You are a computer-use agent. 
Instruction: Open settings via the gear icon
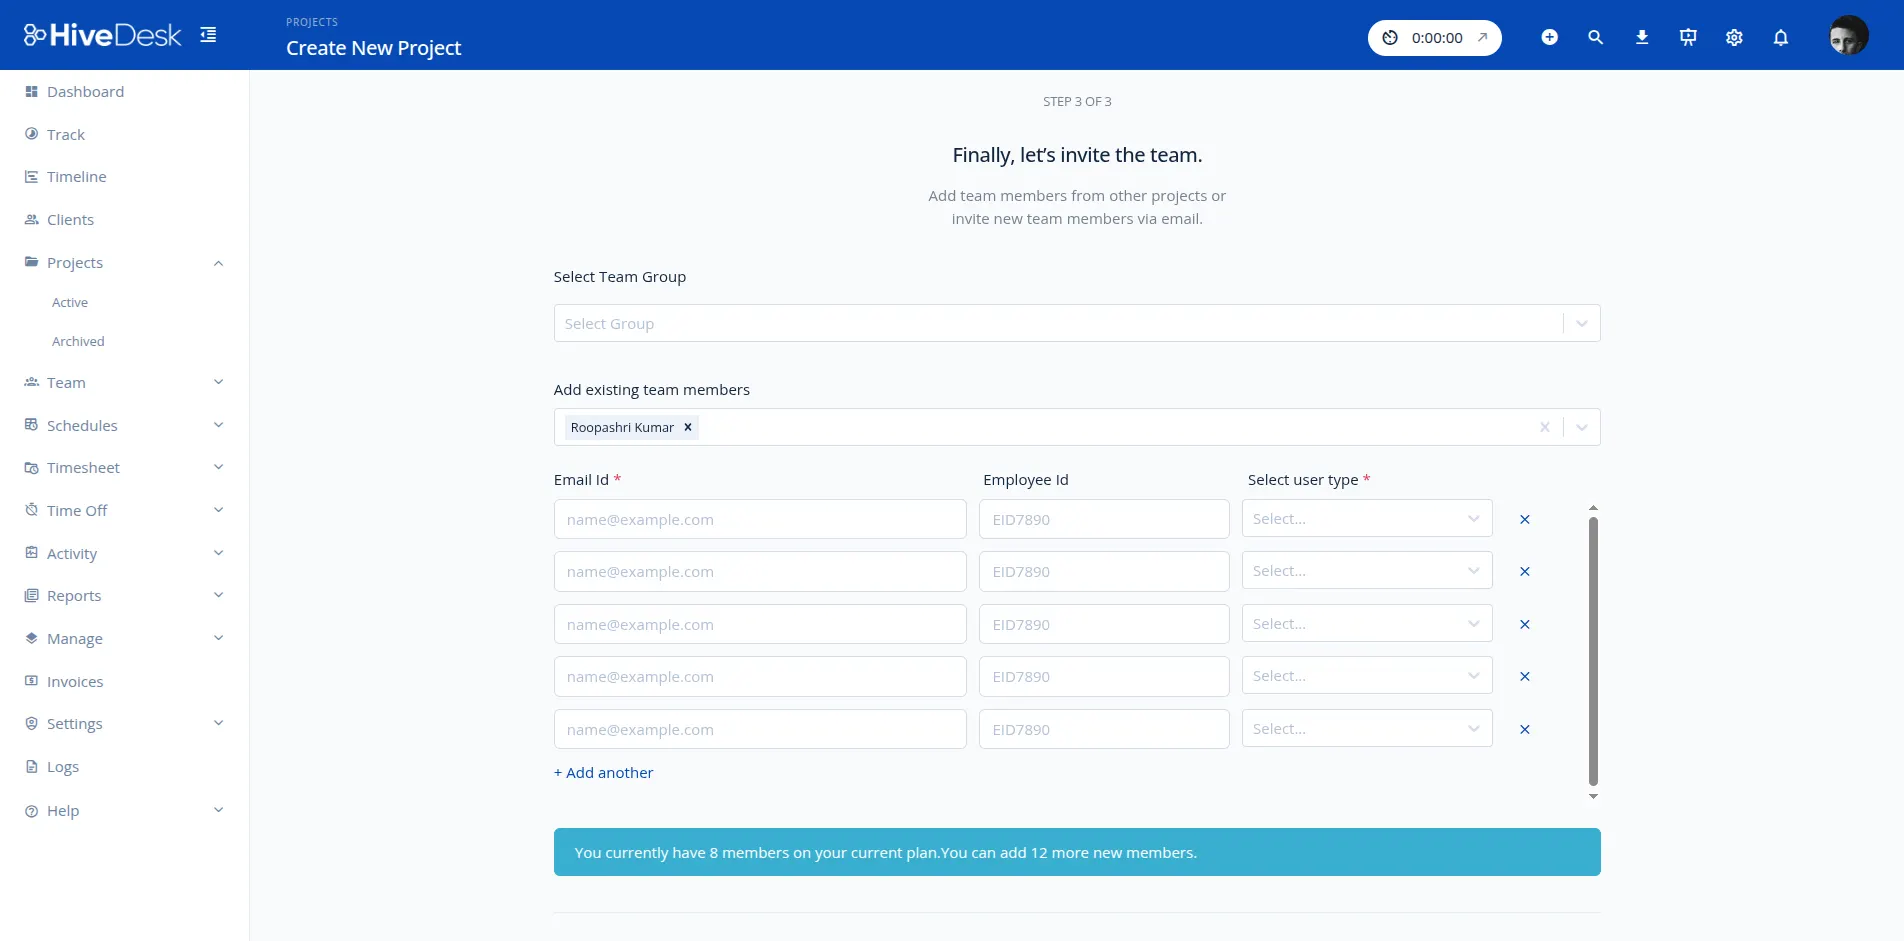click(1733, 37)
